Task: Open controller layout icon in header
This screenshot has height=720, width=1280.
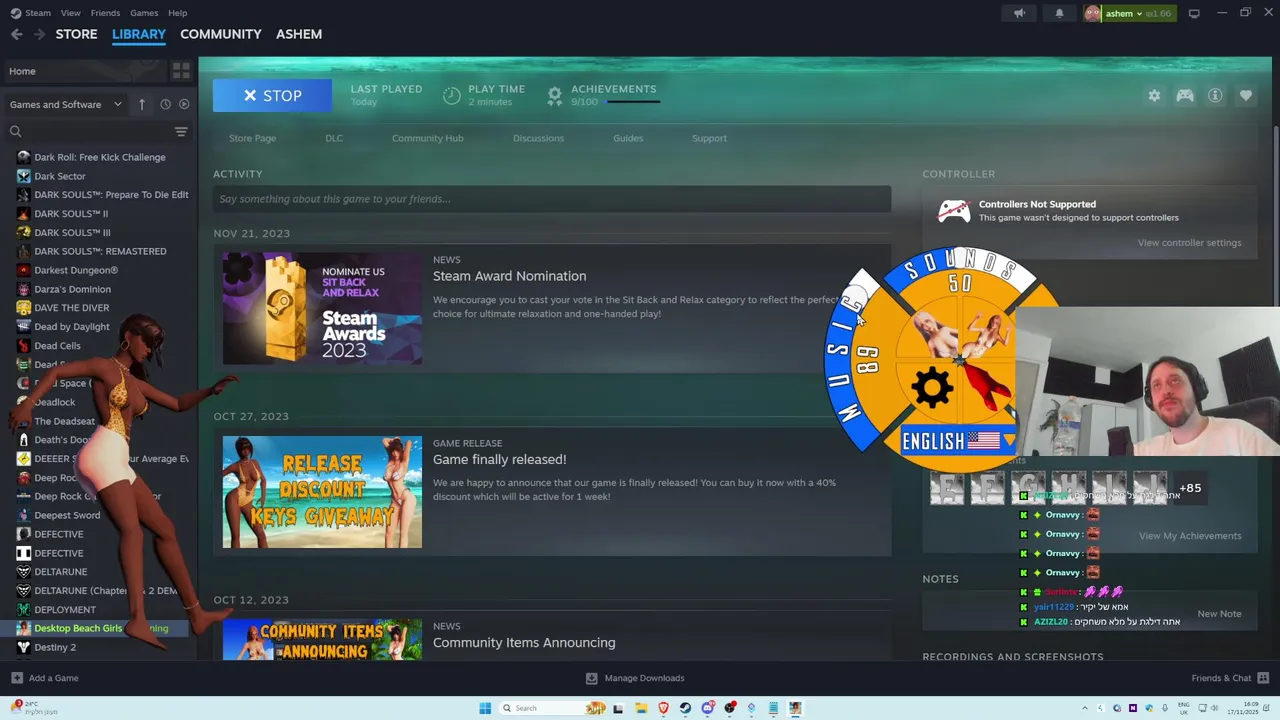Action: (1185, 95)
